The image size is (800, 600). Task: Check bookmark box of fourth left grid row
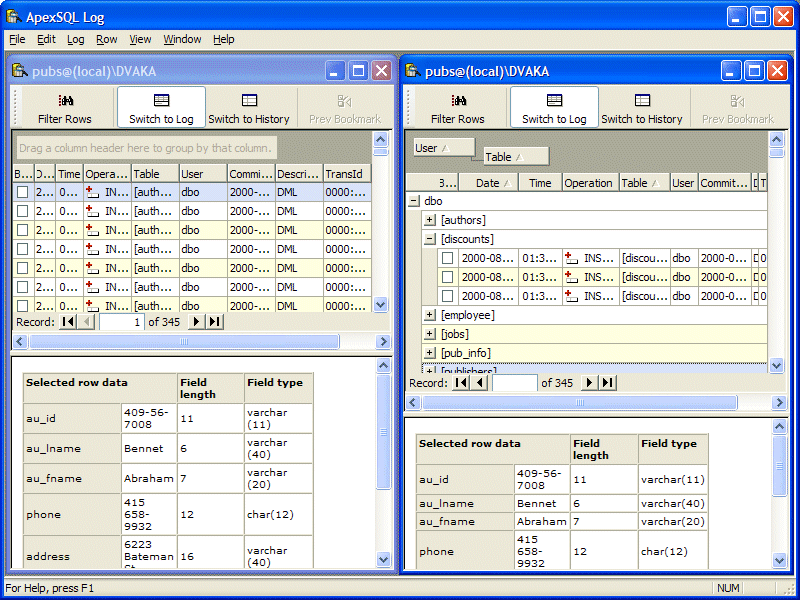pyautogui.click(x=22, y=249)
